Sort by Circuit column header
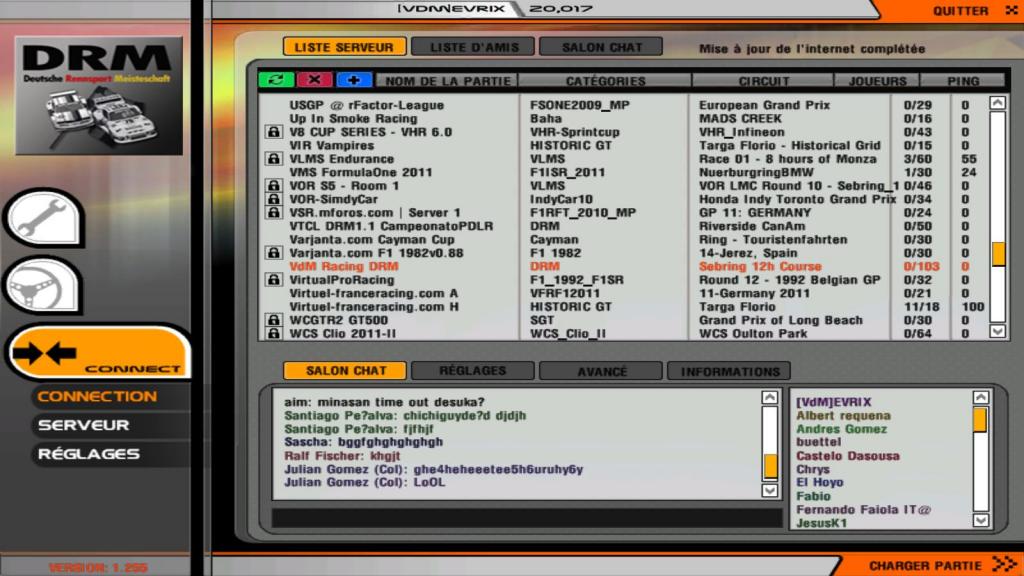 [x=763, y=81]
